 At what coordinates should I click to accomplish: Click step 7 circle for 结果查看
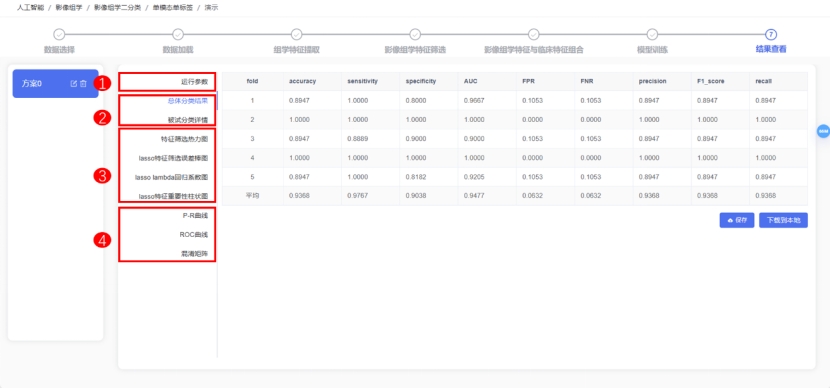click(x=771, y=34)
